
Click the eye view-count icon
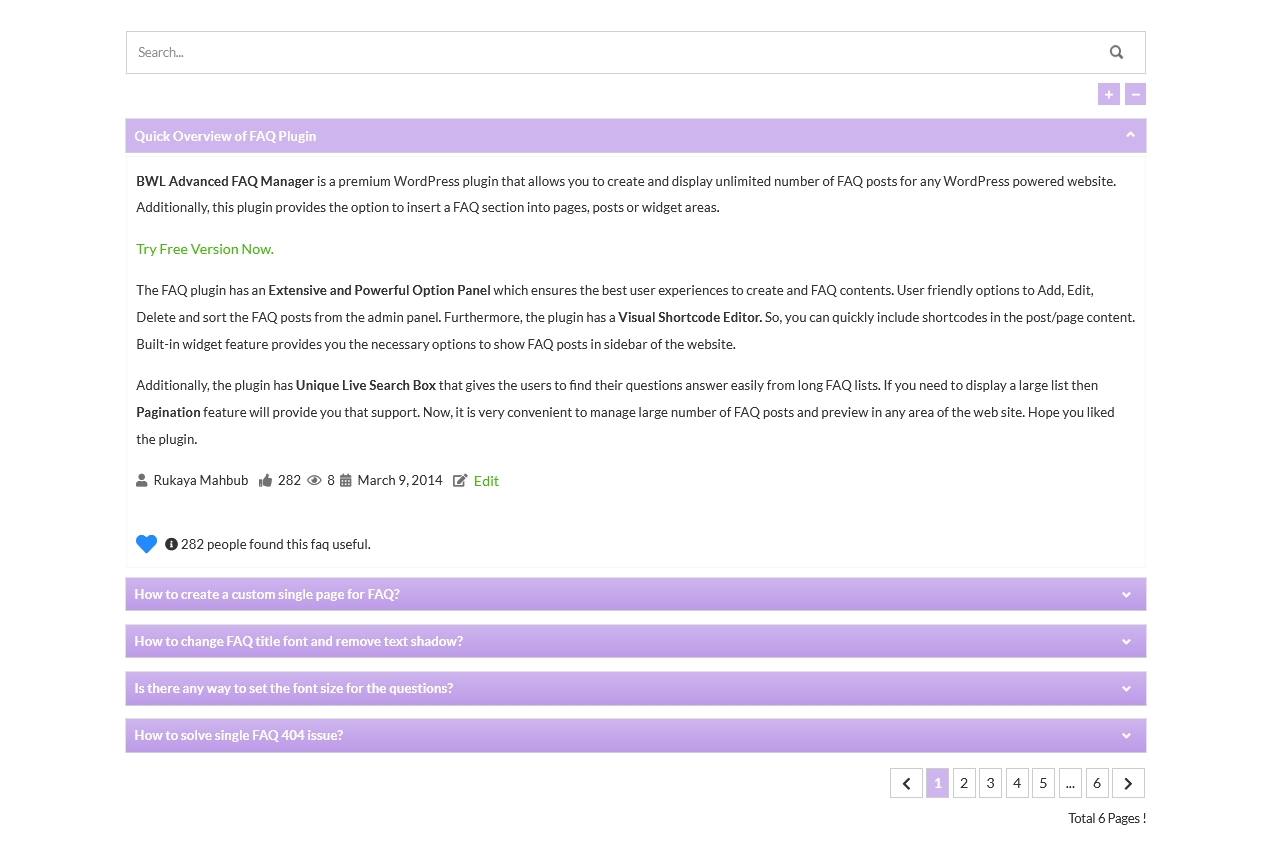tap(315, 480)
